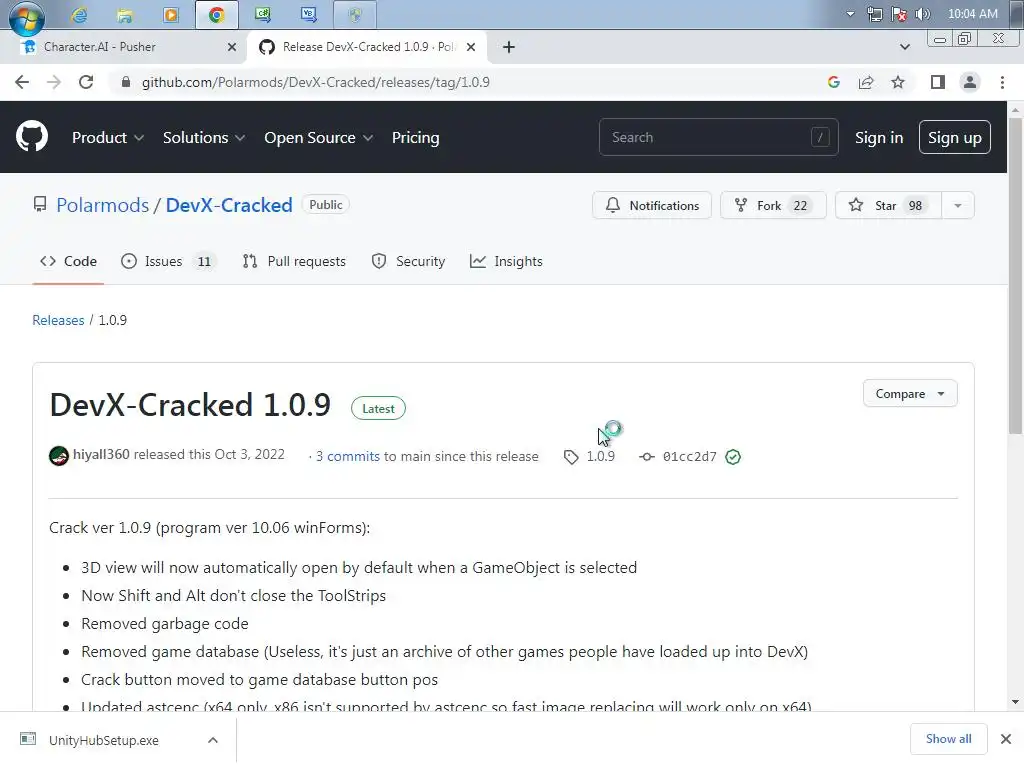Viewport: 1024px width, 768px height.
Task: Share this page icon
Action: [x=866, y=82]
